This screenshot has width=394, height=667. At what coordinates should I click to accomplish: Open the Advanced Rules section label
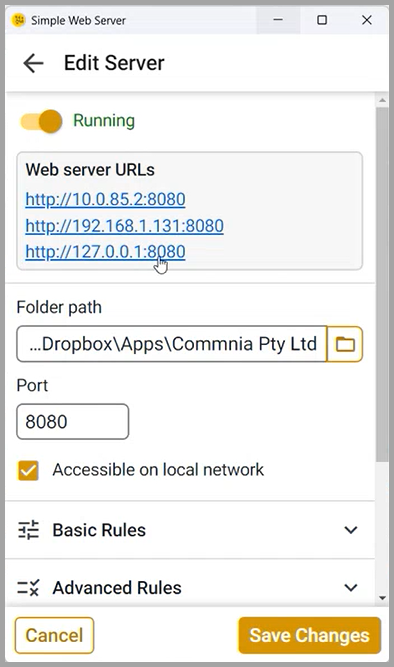117,587
